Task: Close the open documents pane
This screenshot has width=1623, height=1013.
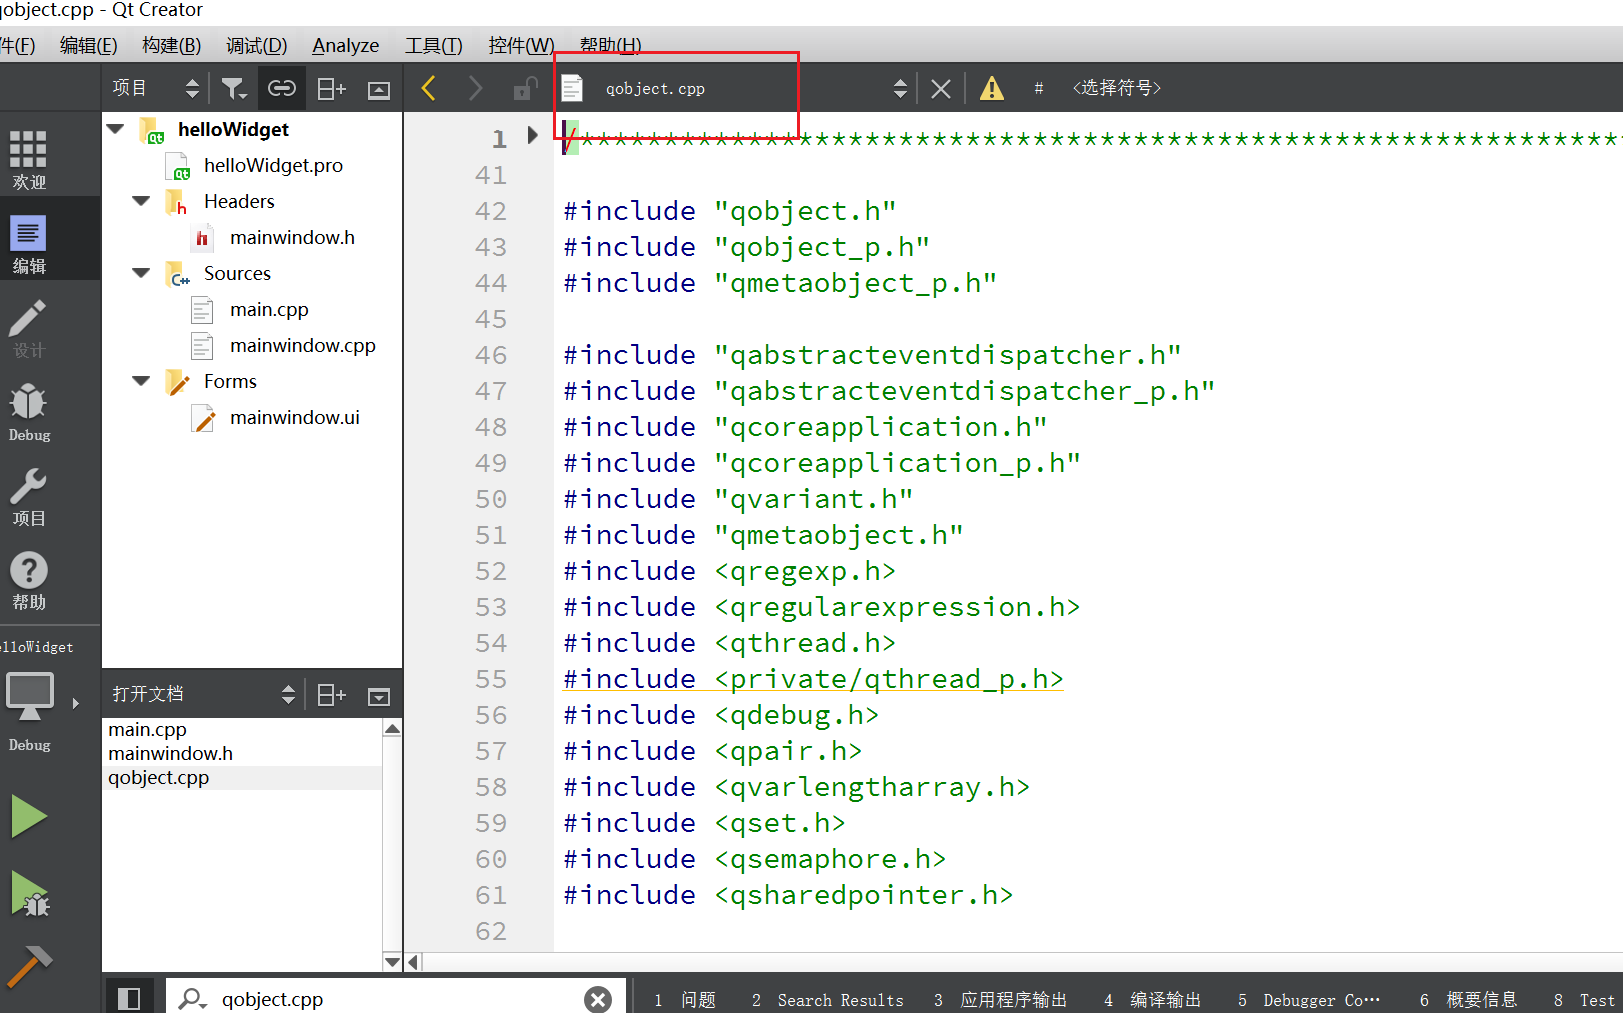Action: click(379, 696)
